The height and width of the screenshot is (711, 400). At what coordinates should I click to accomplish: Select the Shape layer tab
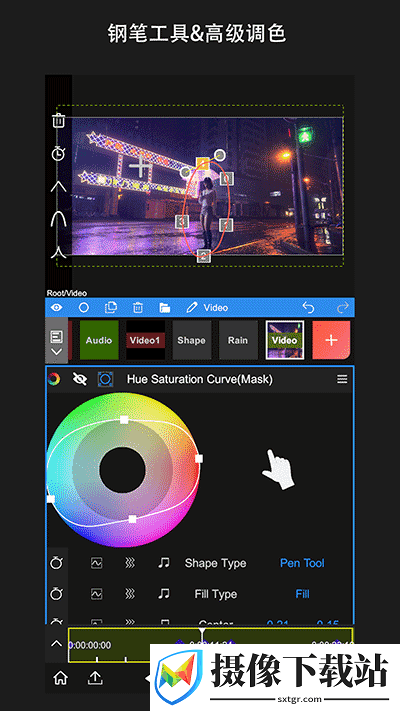click(x=191, y=340)
